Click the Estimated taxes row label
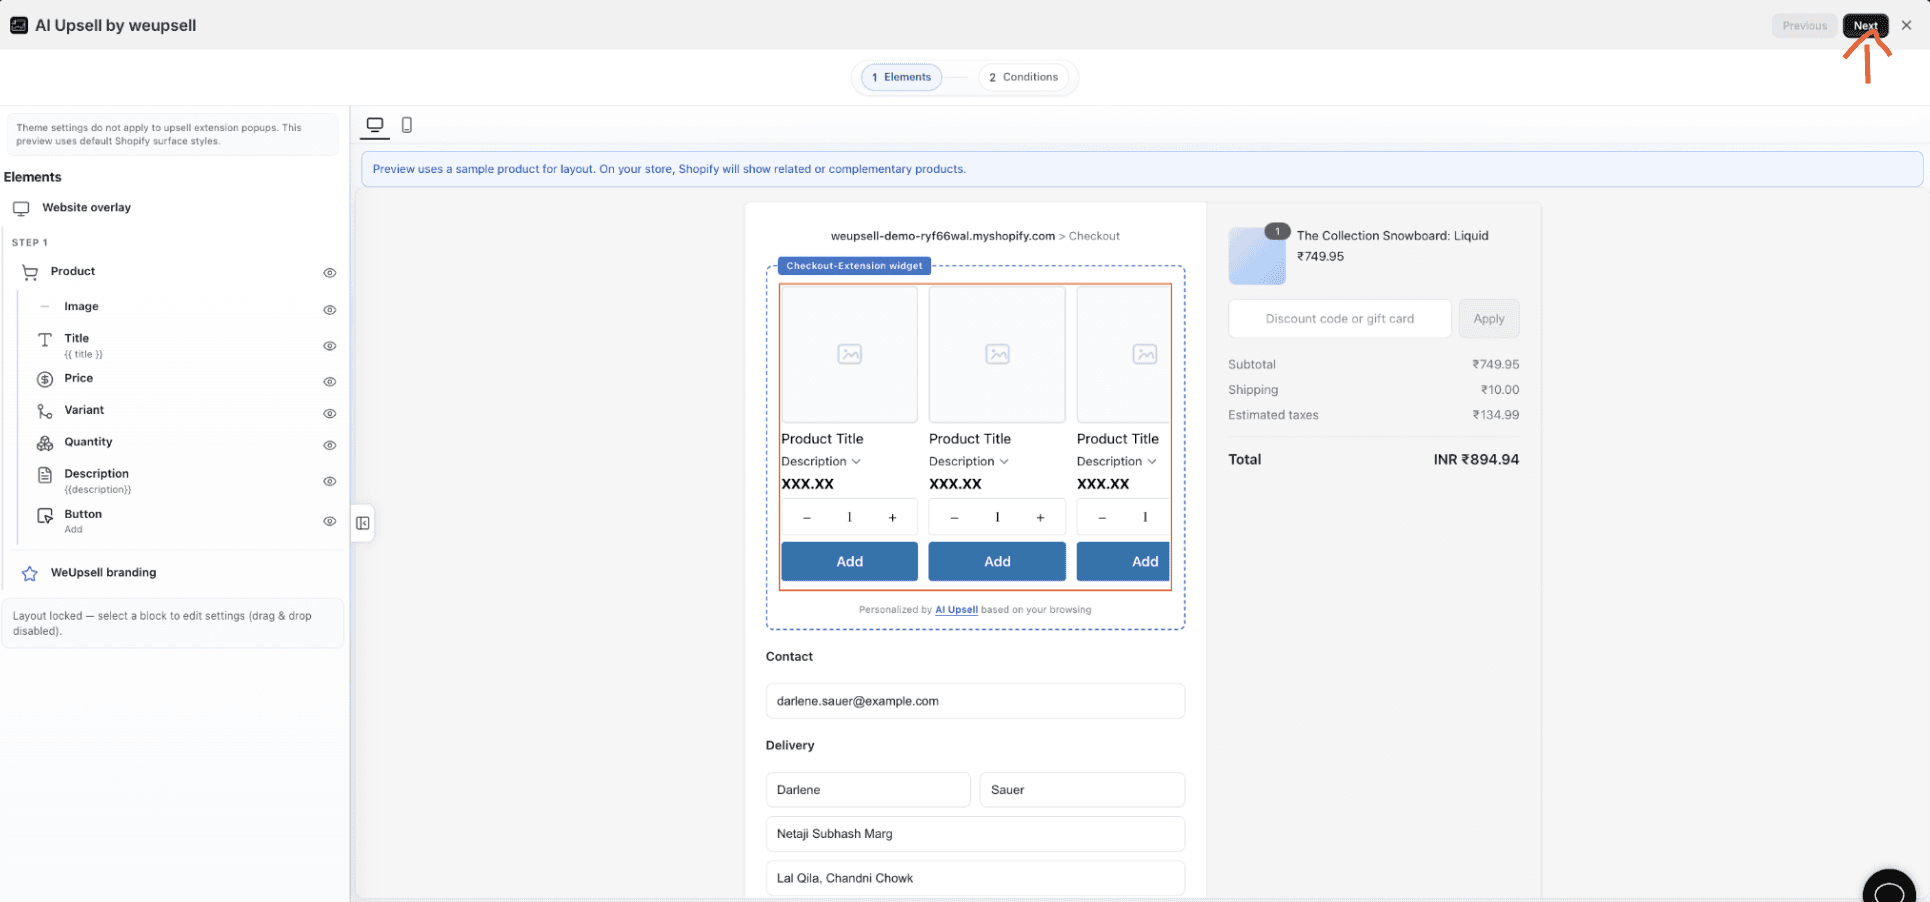This screenshot has width=1930, height=902. pyautogui.click(x=1273, y=415)
